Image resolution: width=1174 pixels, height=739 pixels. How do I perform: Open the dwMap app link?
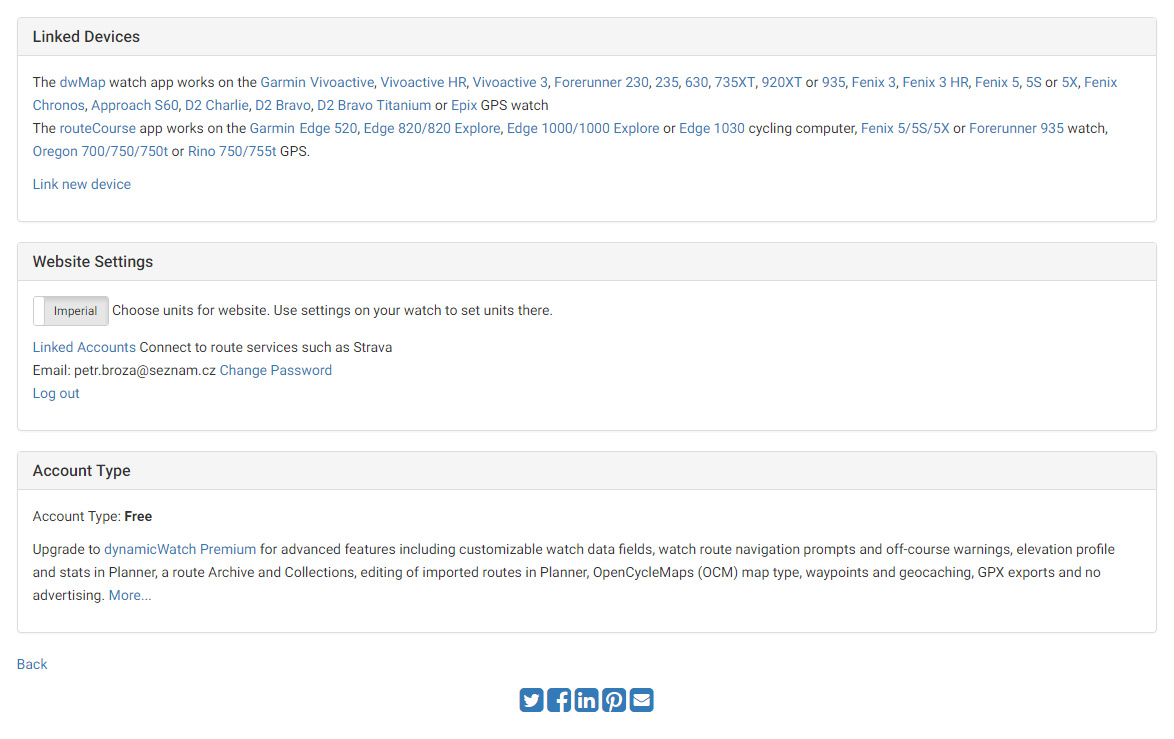82,82
